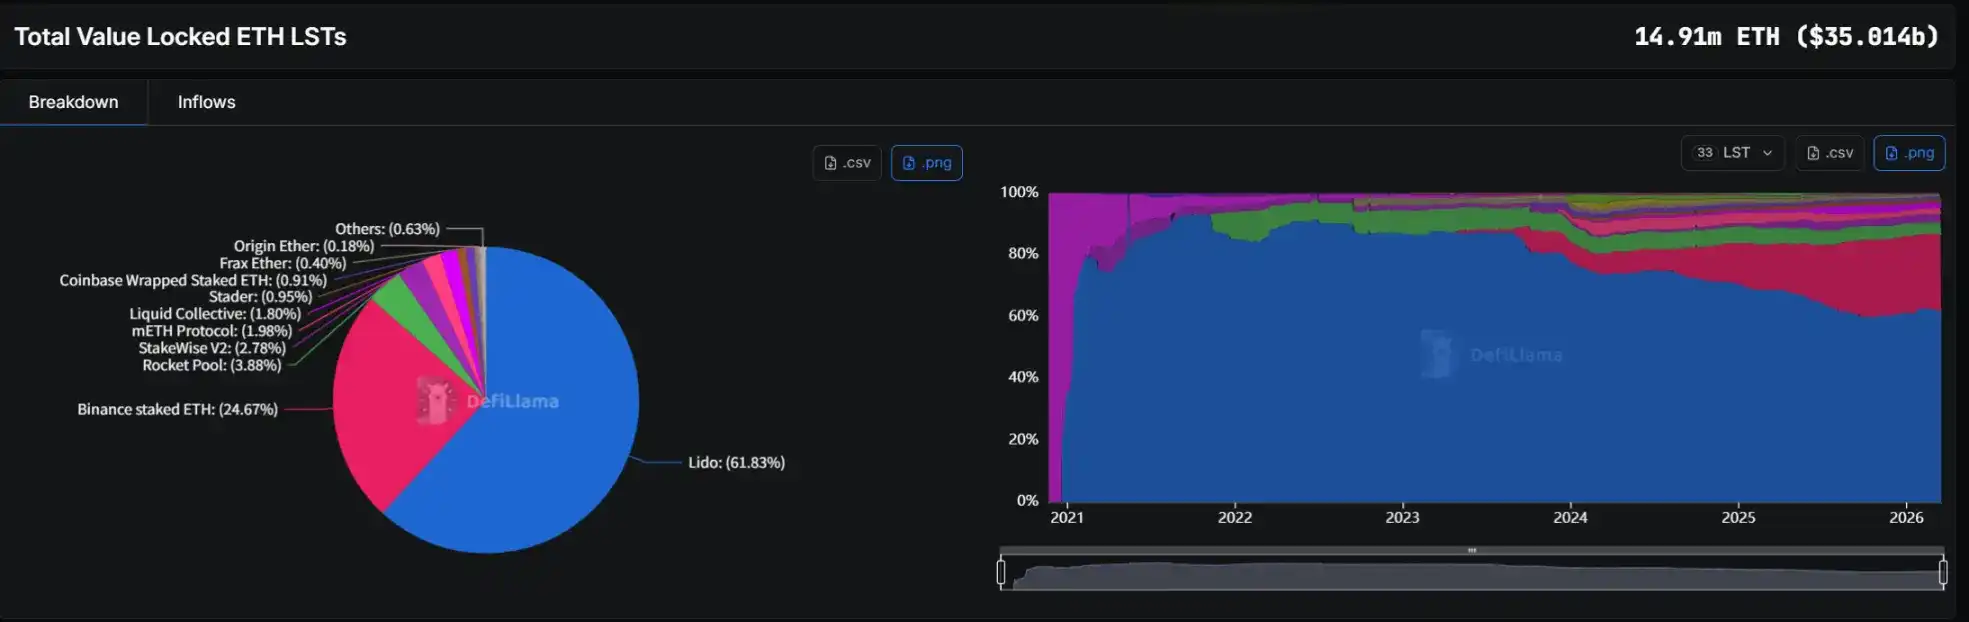The image size is (1969, 622).
Task: Click the "mETH Protocol: (1.98%)" label
Action: tap(212, 331)
